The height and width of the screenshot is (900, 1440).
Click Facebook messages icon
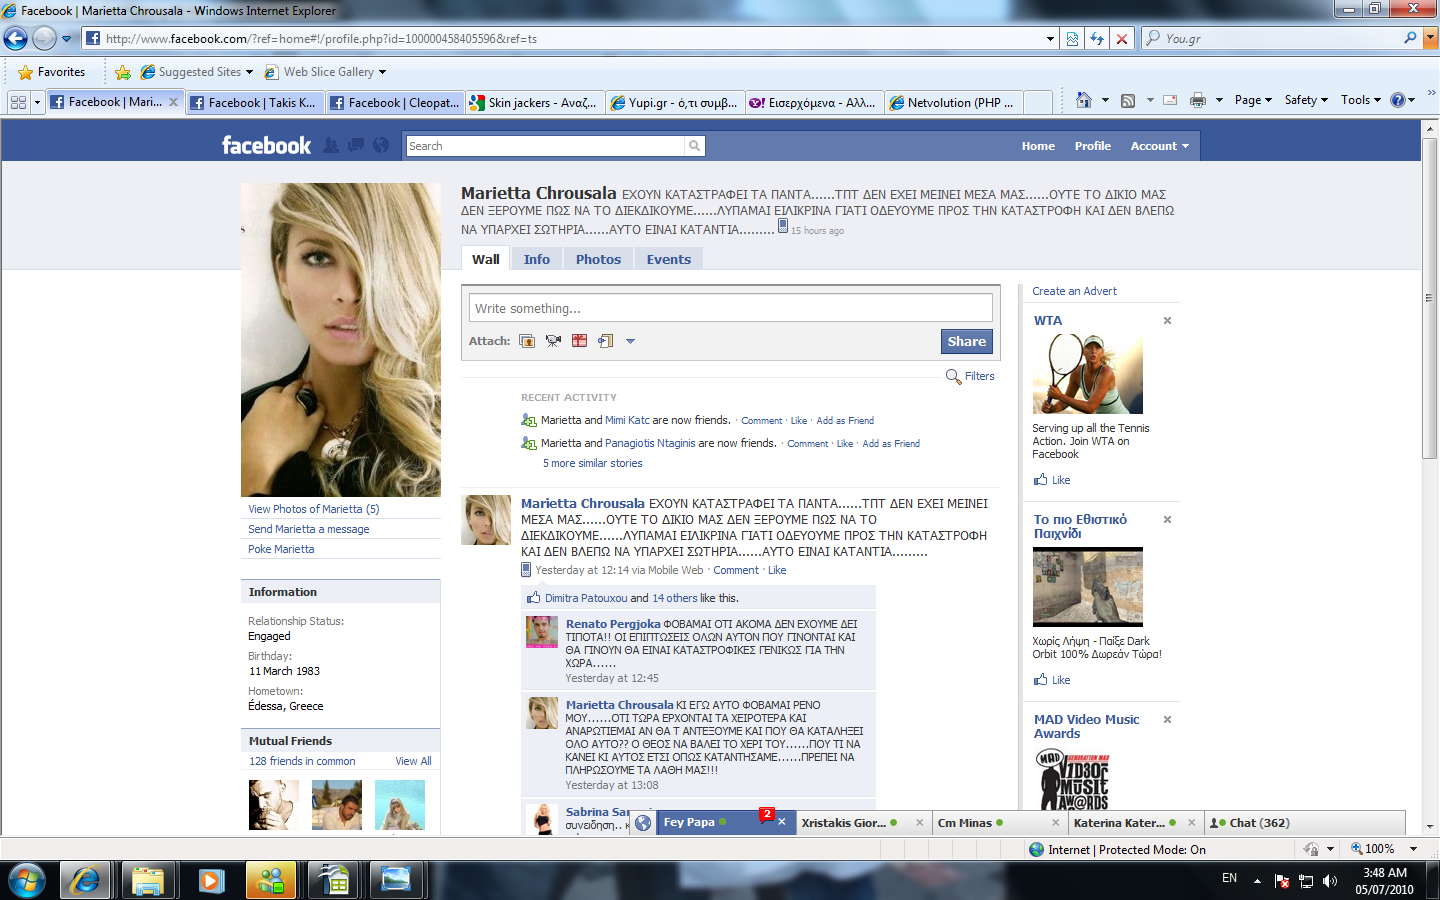click(356, 145)
